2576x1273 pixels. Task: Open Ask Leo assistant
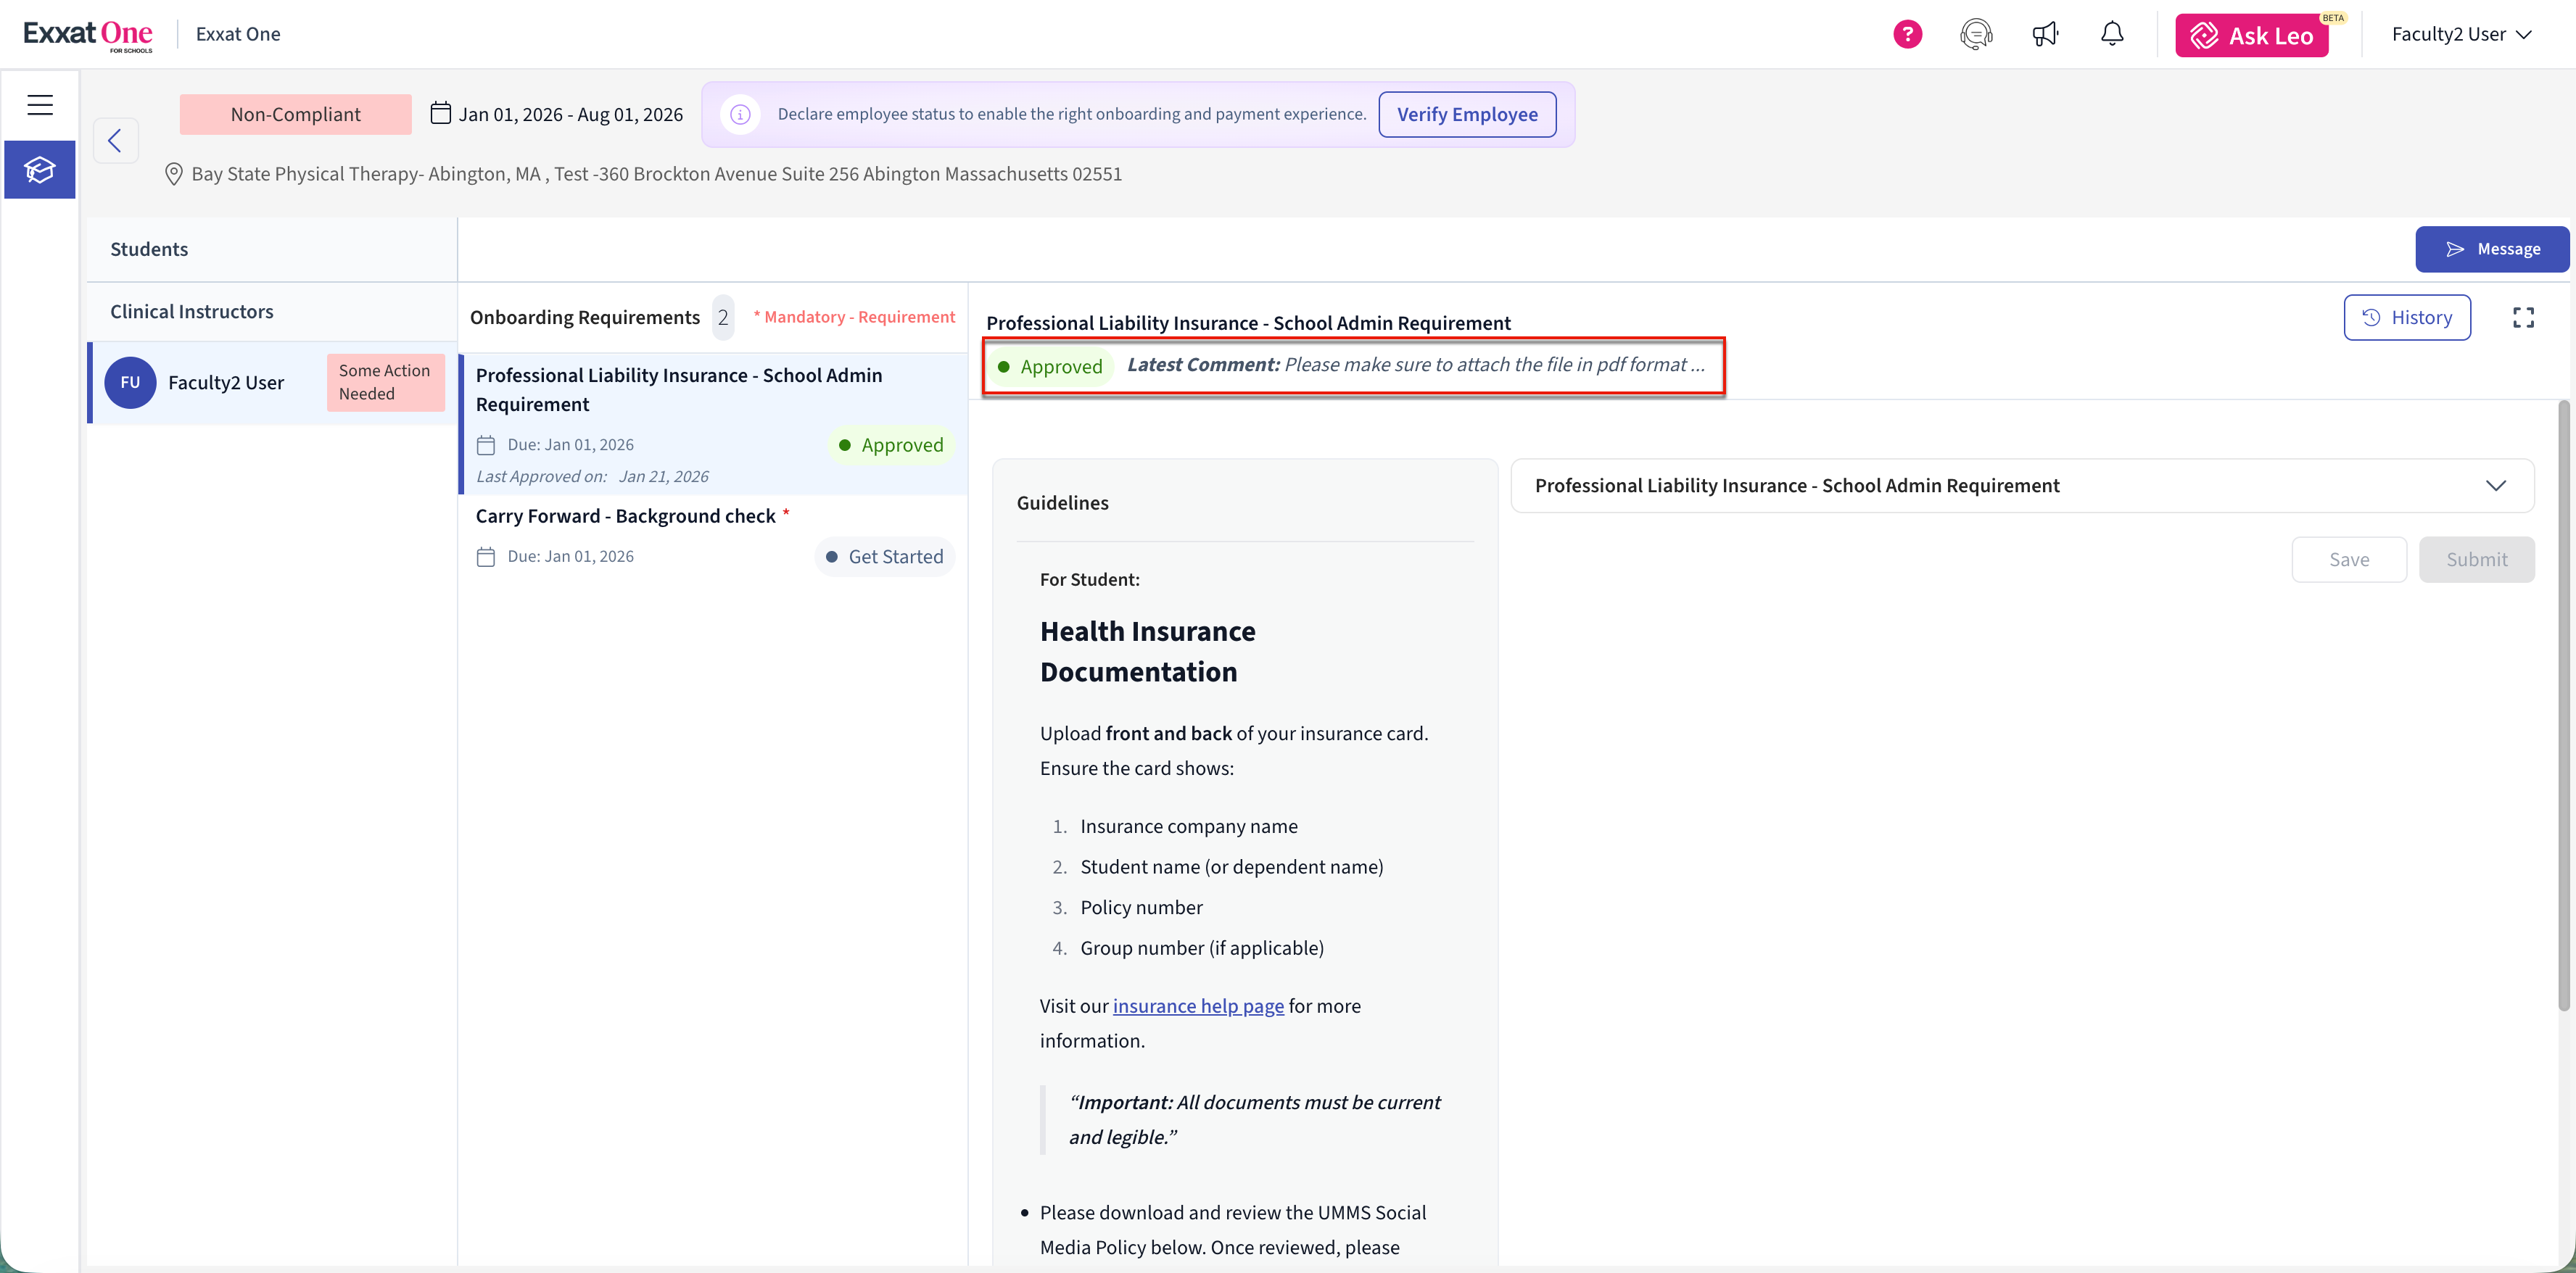tap(2252, 35)
